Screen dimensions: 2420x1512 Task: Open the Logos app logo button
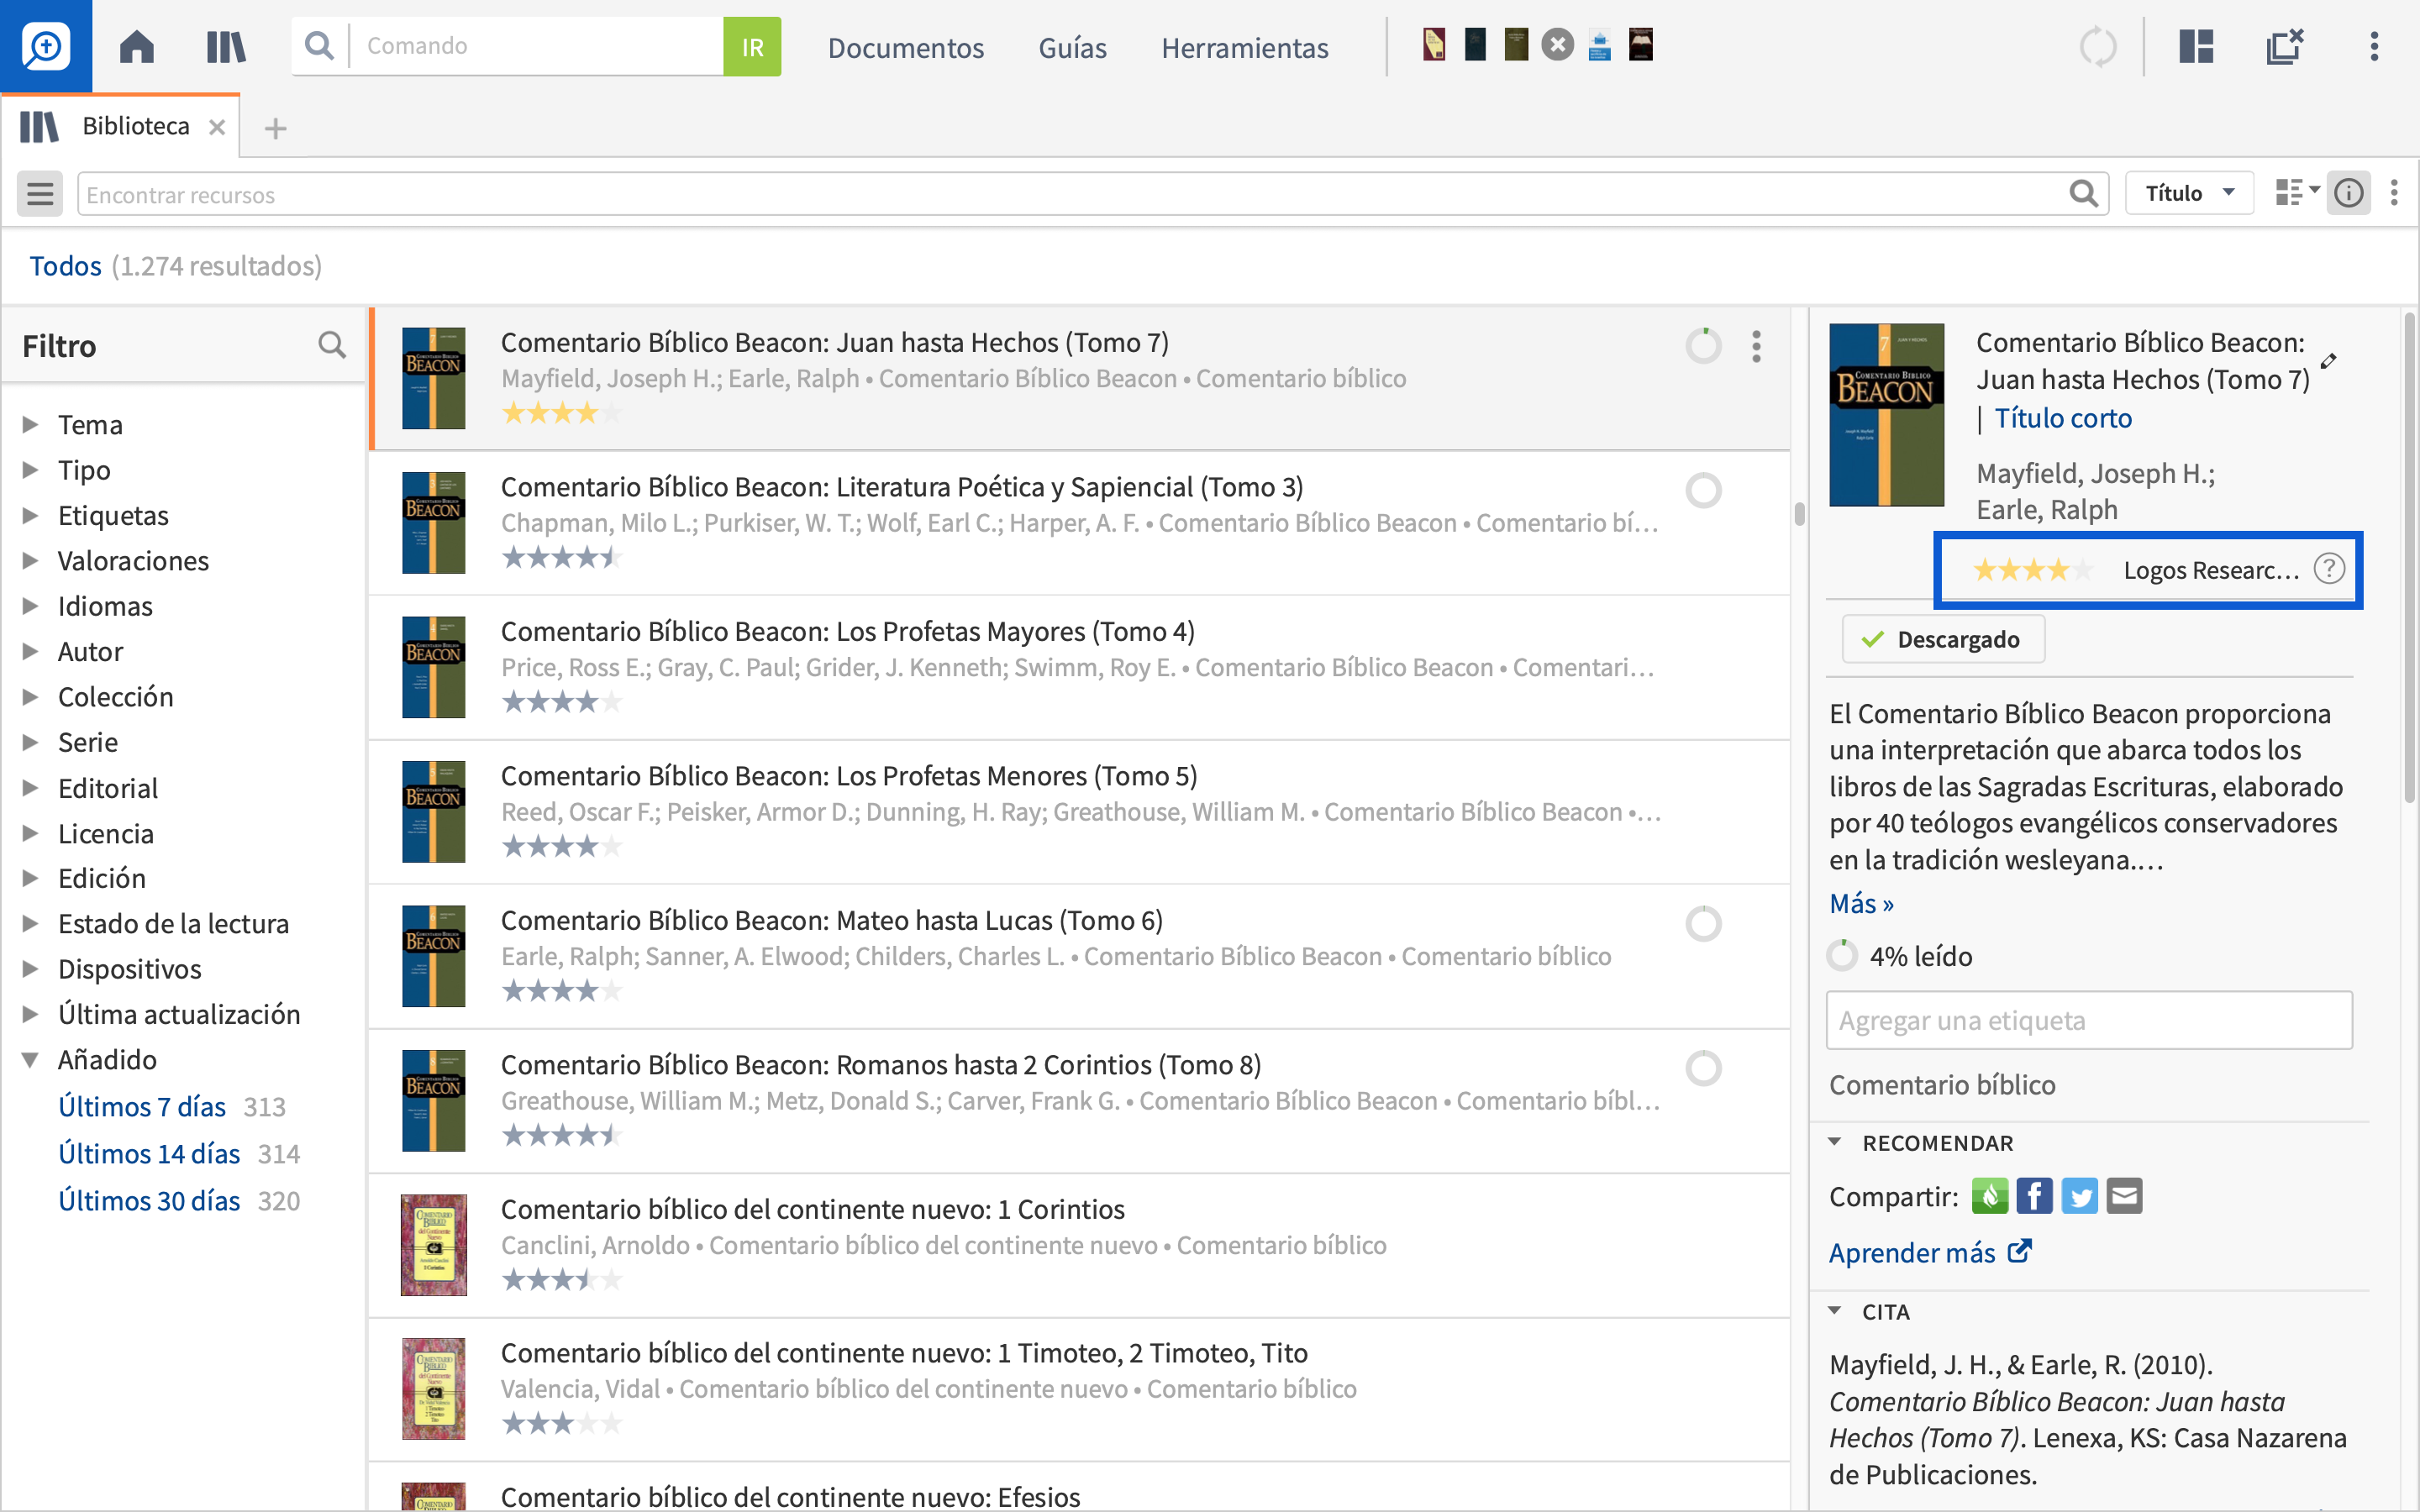(x=46, y=46)
